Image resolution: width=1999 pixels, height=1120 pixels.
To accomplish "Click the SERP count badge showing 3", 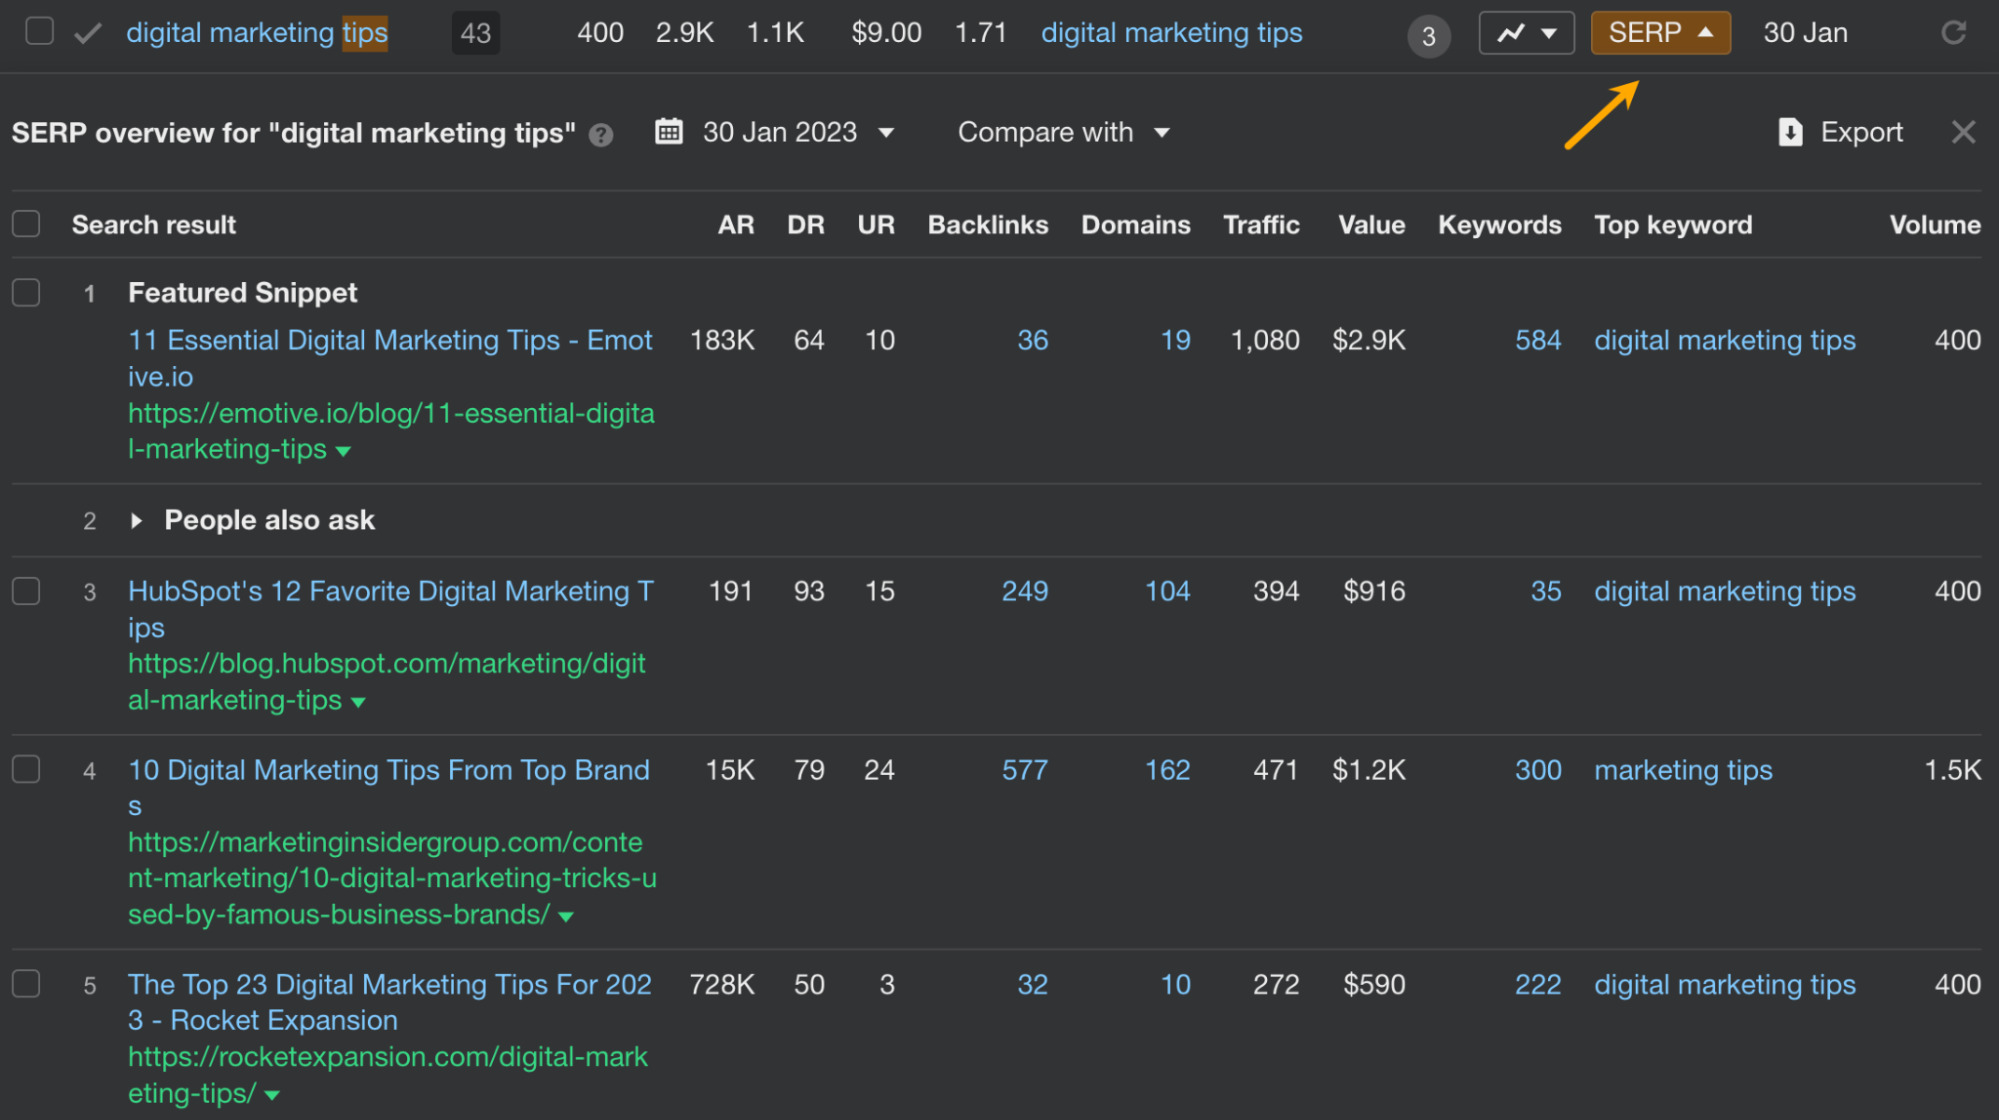I will [1429, 36].
